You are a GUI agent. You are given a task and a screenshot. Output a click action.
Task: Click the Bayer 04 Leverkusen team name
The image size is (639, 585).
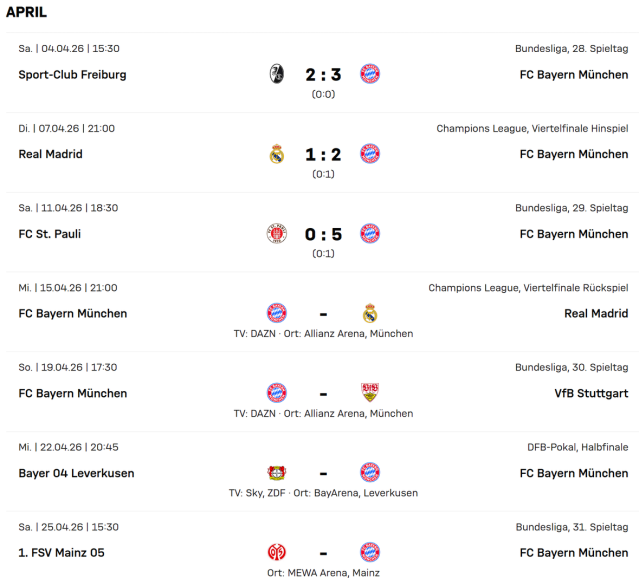[76, 473]
